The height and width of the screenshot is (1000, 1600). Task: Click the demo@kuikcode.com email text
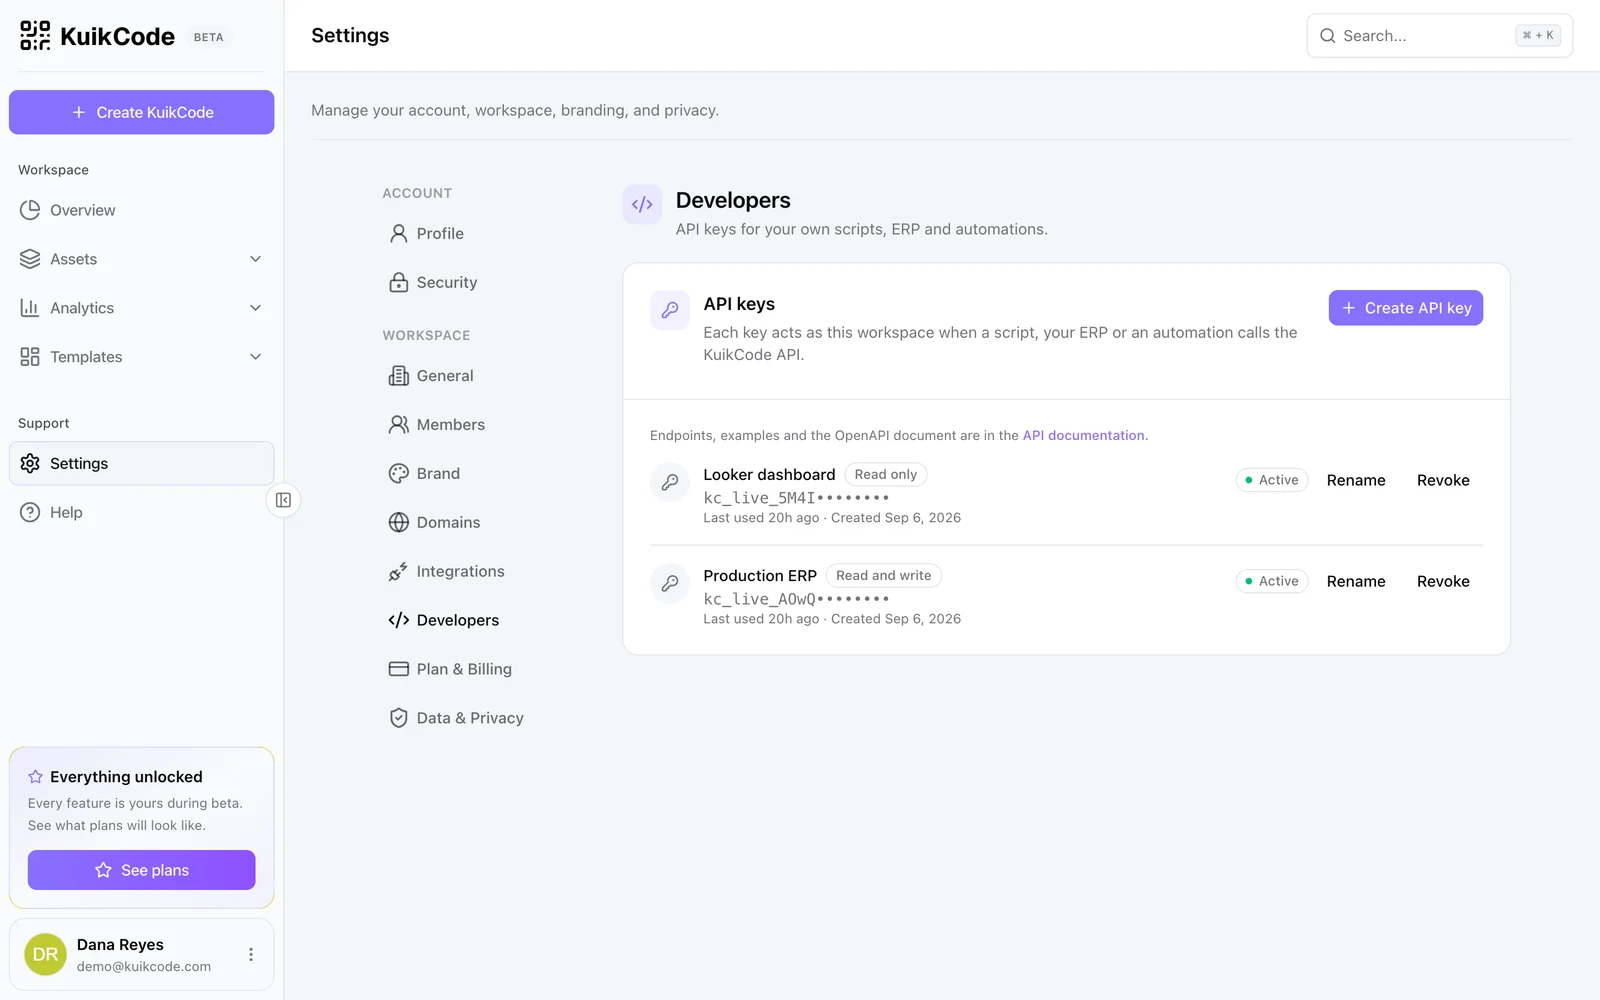[144, 967]
